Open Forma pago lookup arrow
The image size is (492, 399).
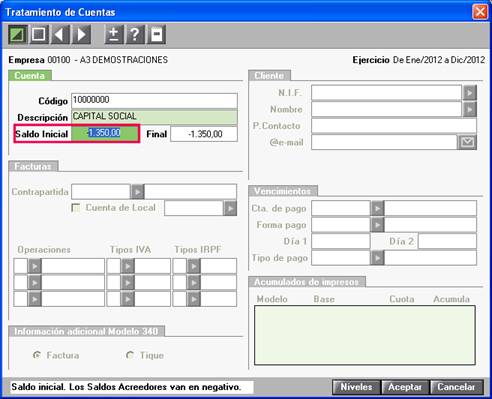pyautogui.click(x=377, y=225)
